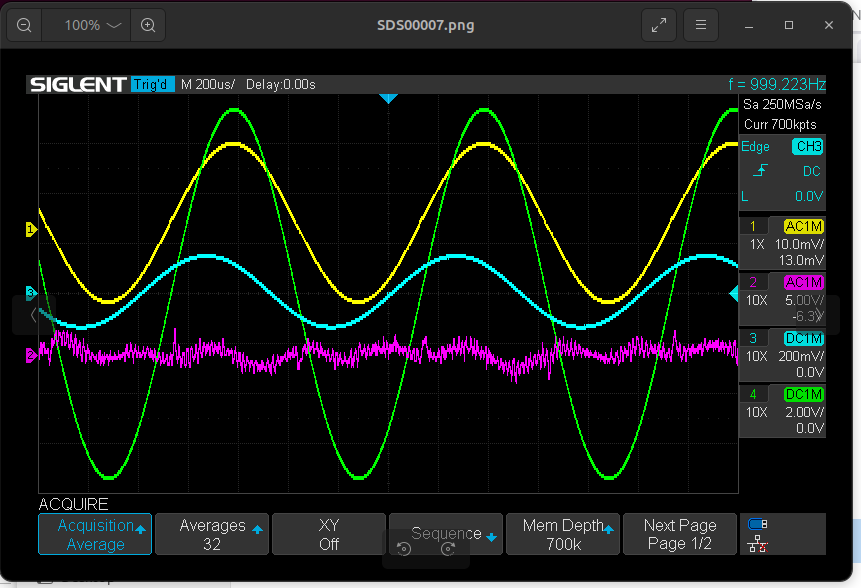The image size is (861, 588).
Task: Maximize the image viewer window
Action: pos(789,25)
